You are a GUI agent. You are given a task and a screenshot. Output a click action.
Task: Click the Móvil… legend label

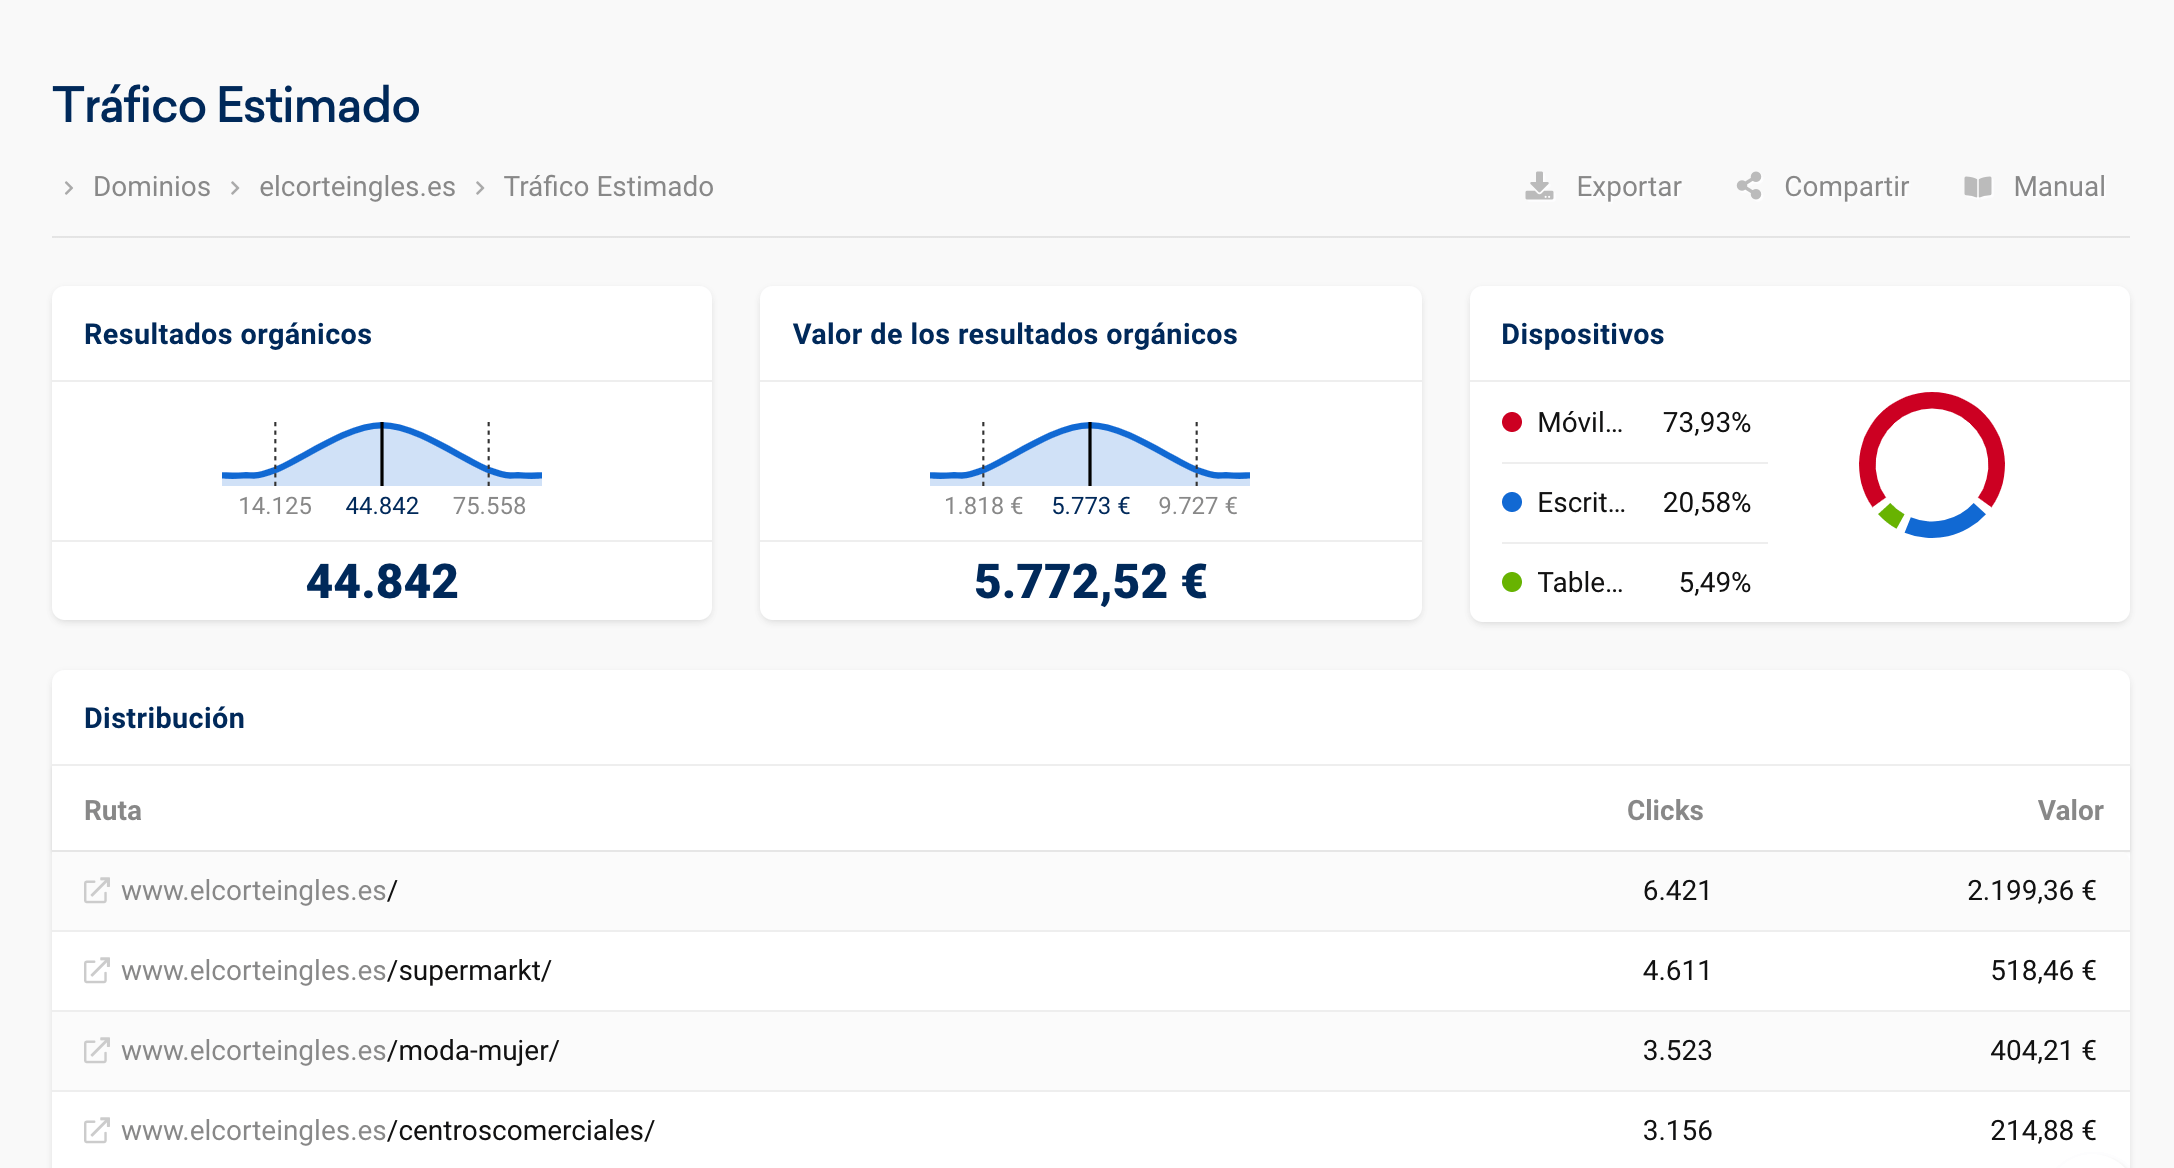[x=1580, y=423]
